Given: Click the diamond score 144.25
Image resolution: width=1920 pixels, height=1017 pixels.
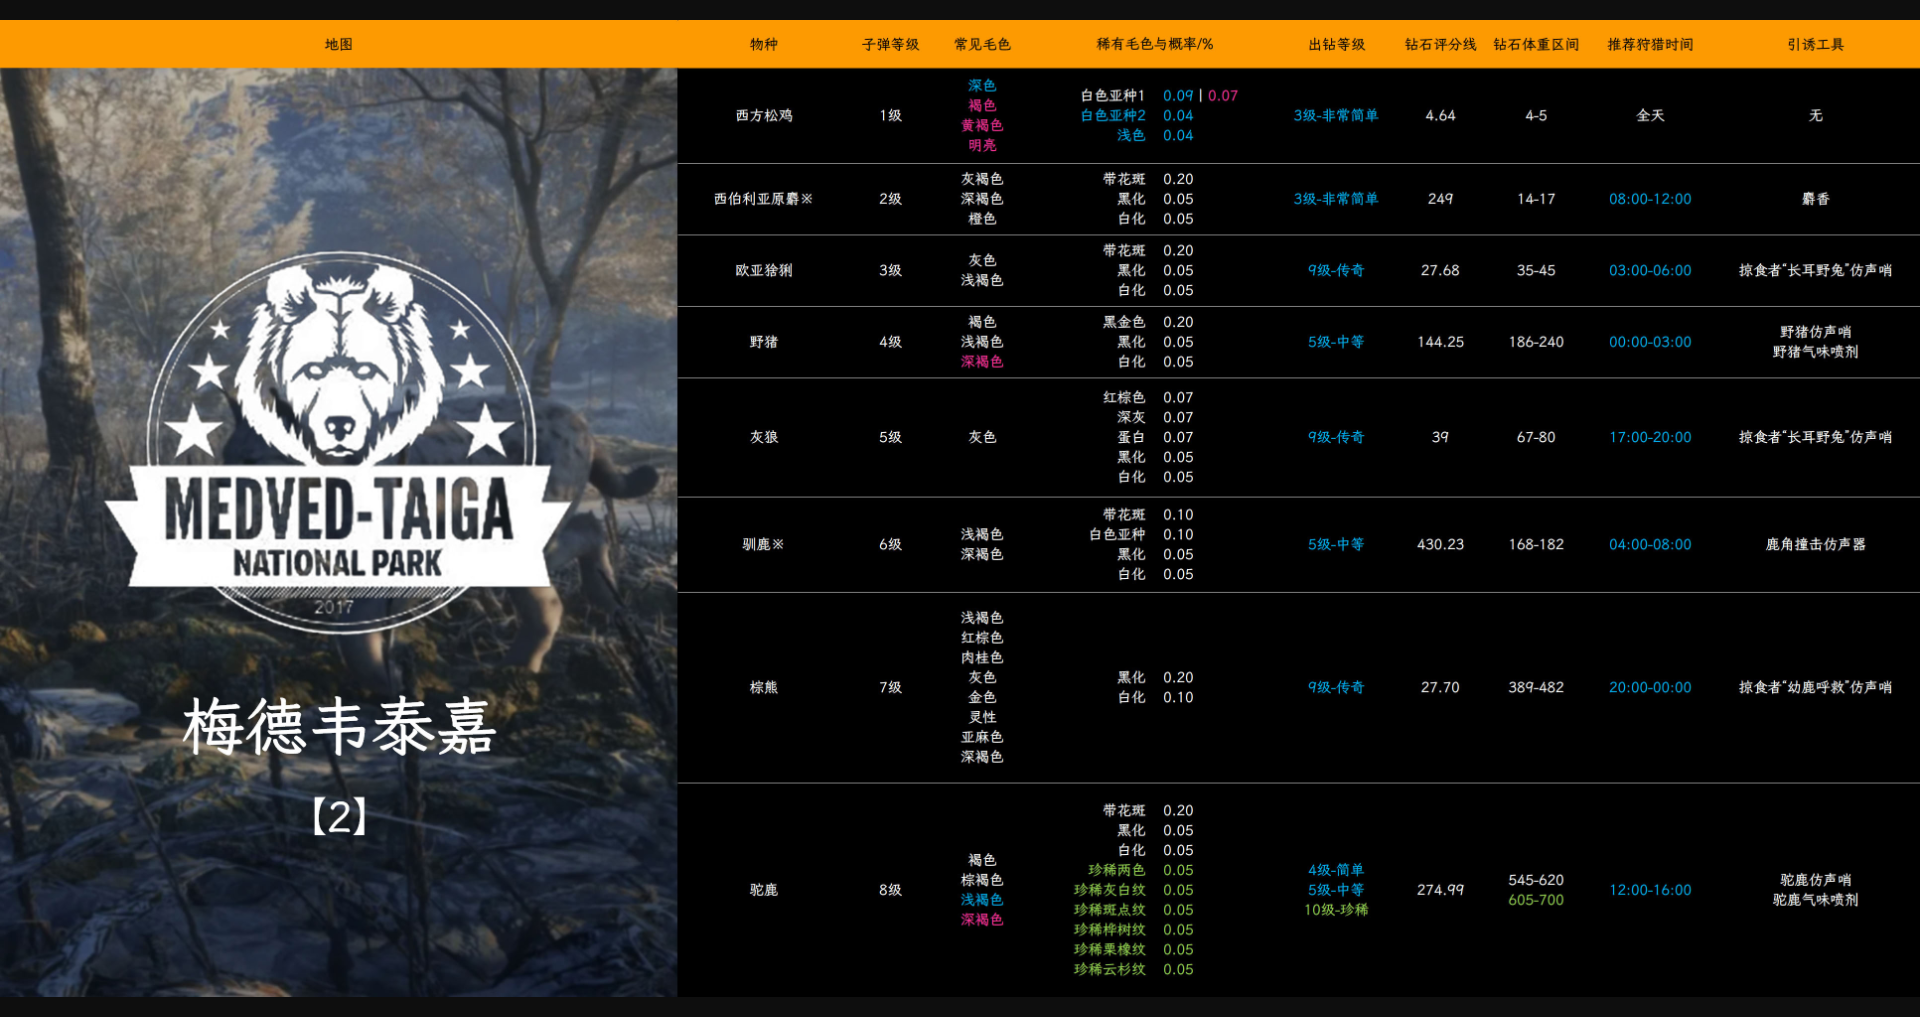Looking at the screenshot, I should click(x=1441, y=342).
